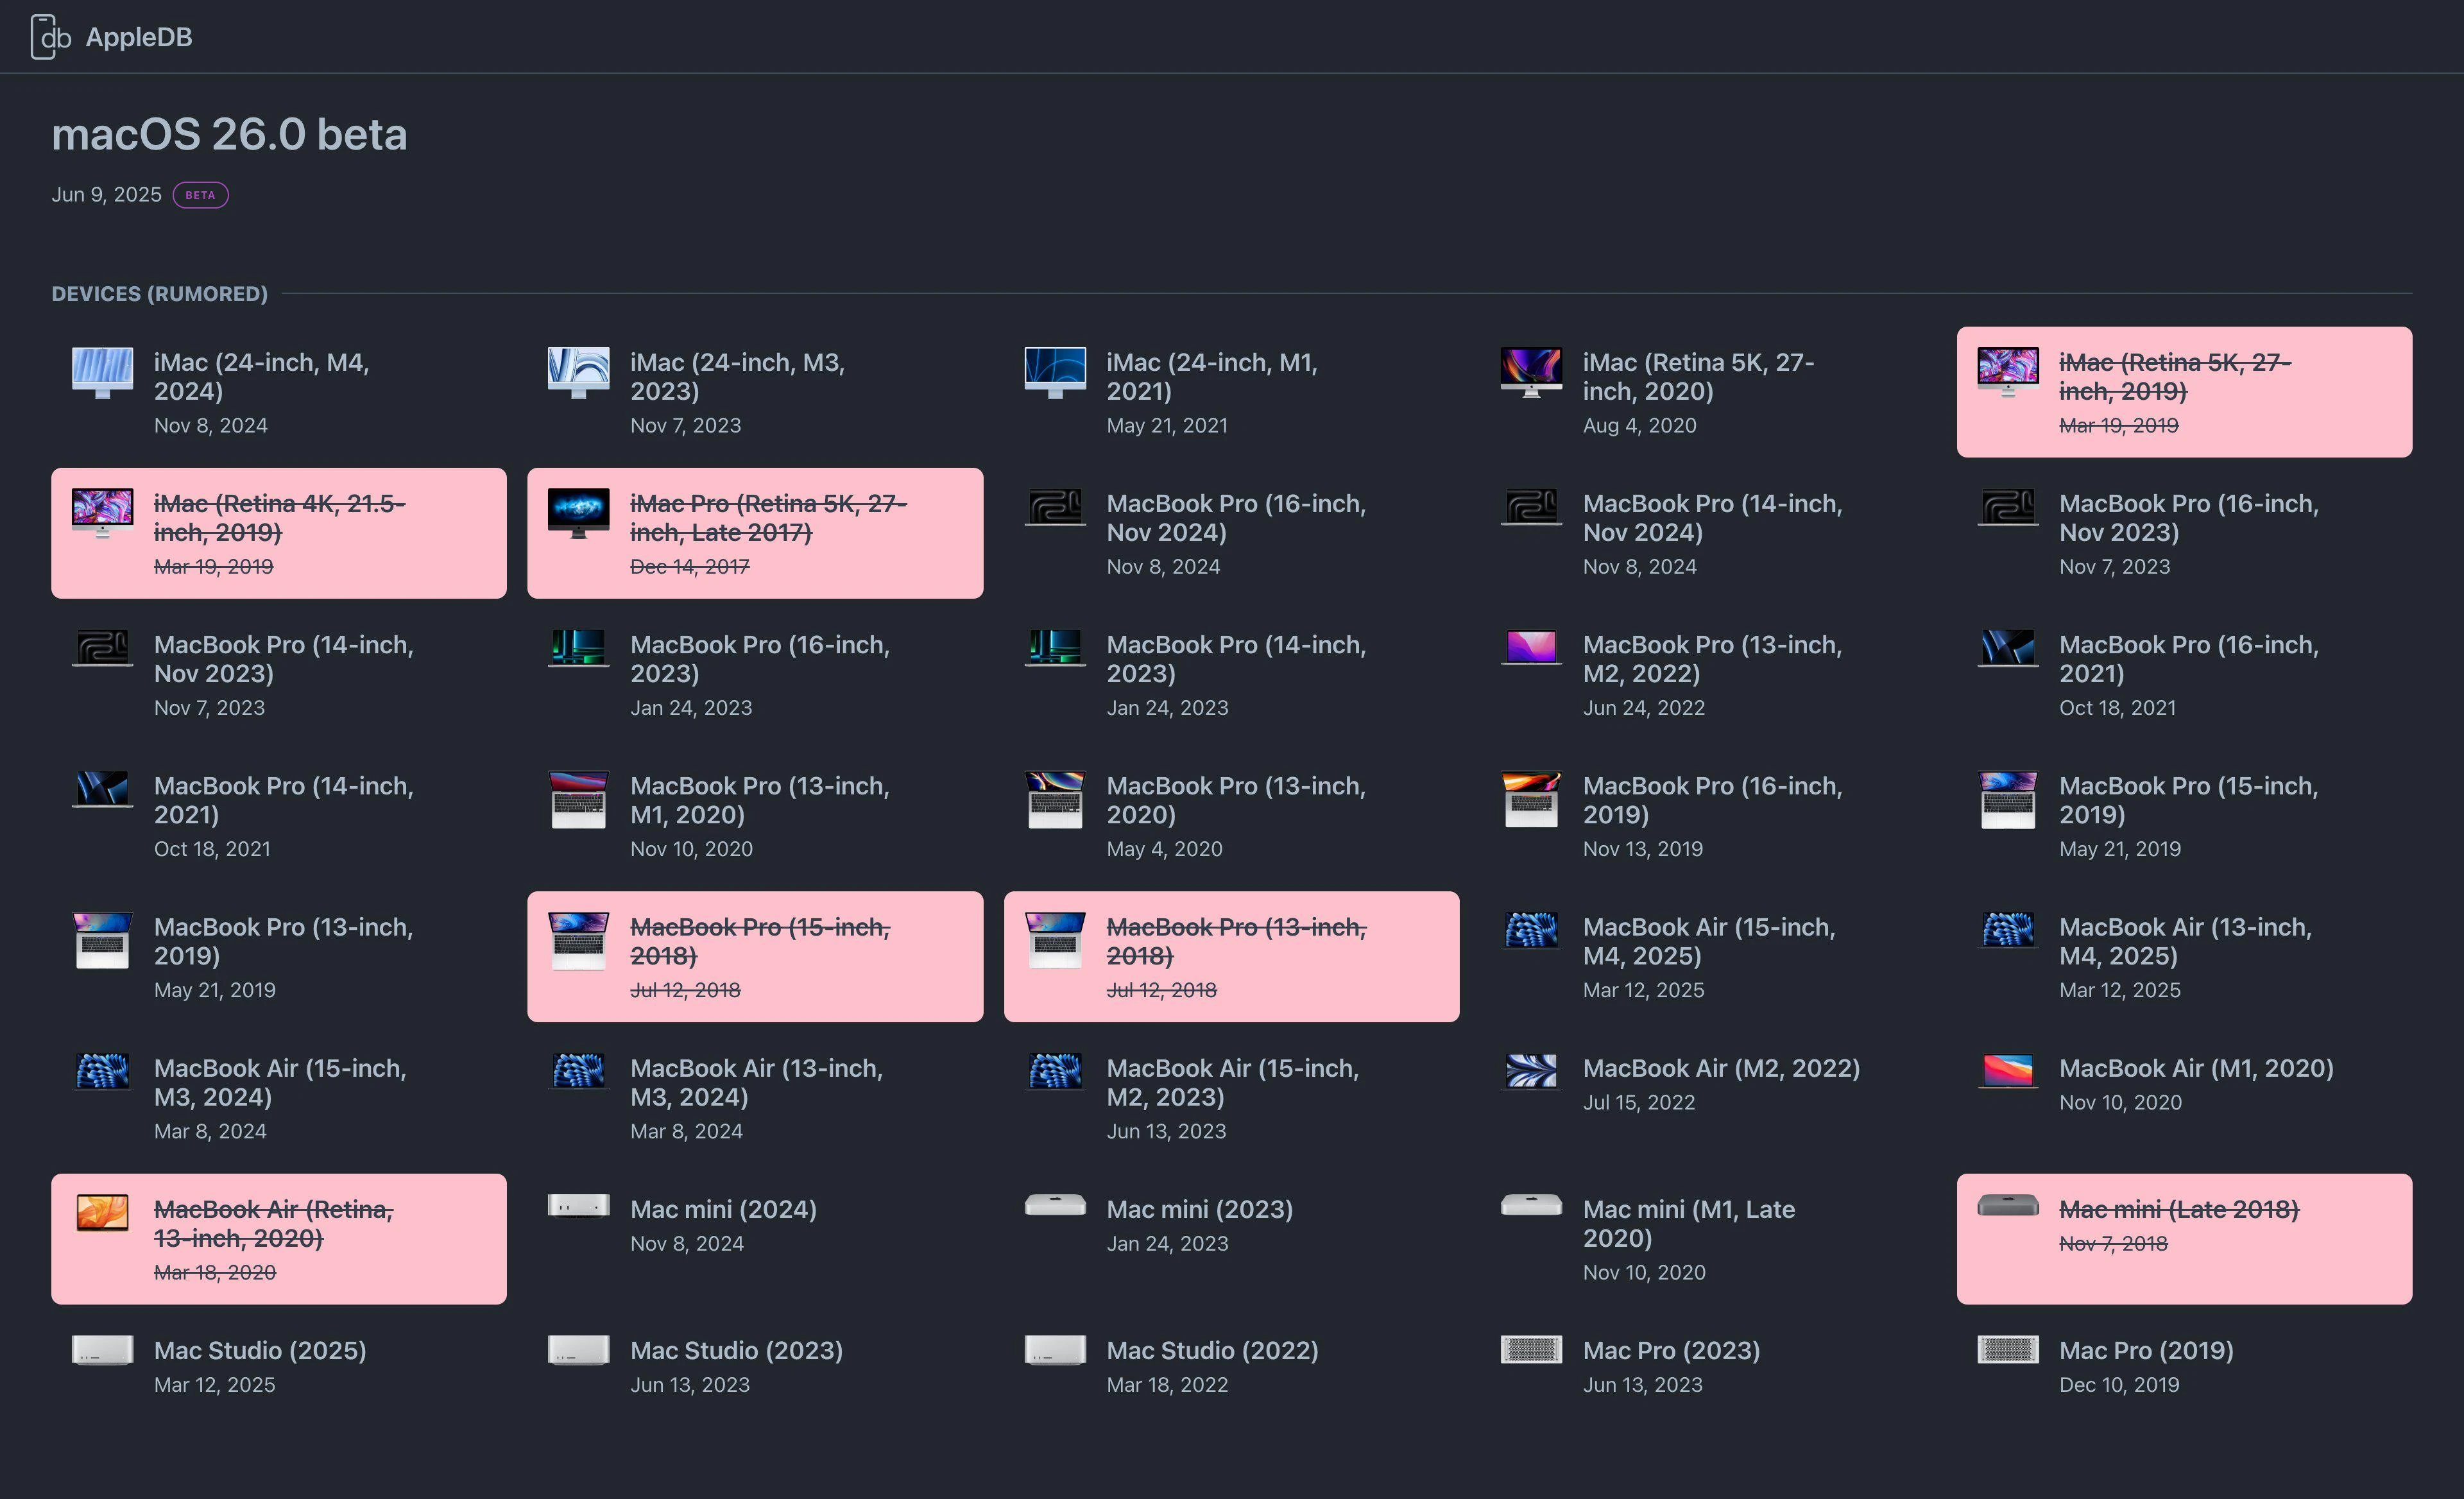
Task: Click MacBook Pro 14-inch 2023 device icon
Action: pyautogui.click(x=1055, y=648)
